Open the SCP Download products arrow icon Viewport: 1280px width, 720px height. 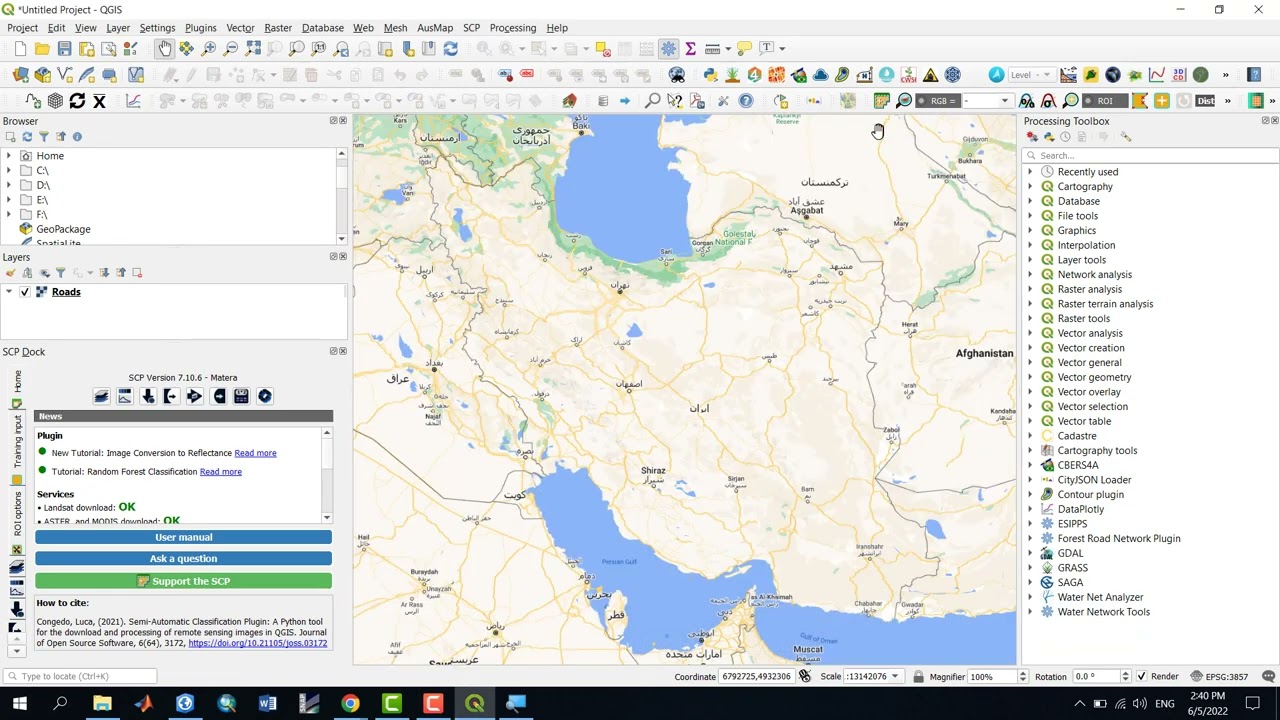click(148, 397)
